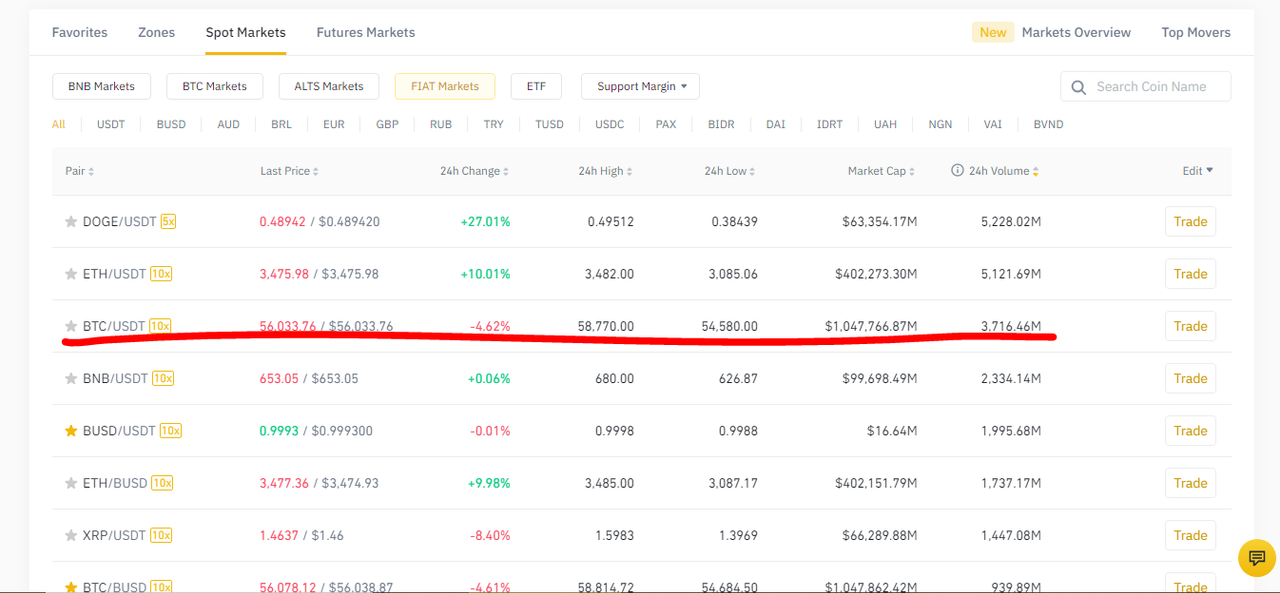Screen dimensions: 1280x593
Task: Click the 10x margin badge on BTC/USDT
Action: [x=160, y=326]
